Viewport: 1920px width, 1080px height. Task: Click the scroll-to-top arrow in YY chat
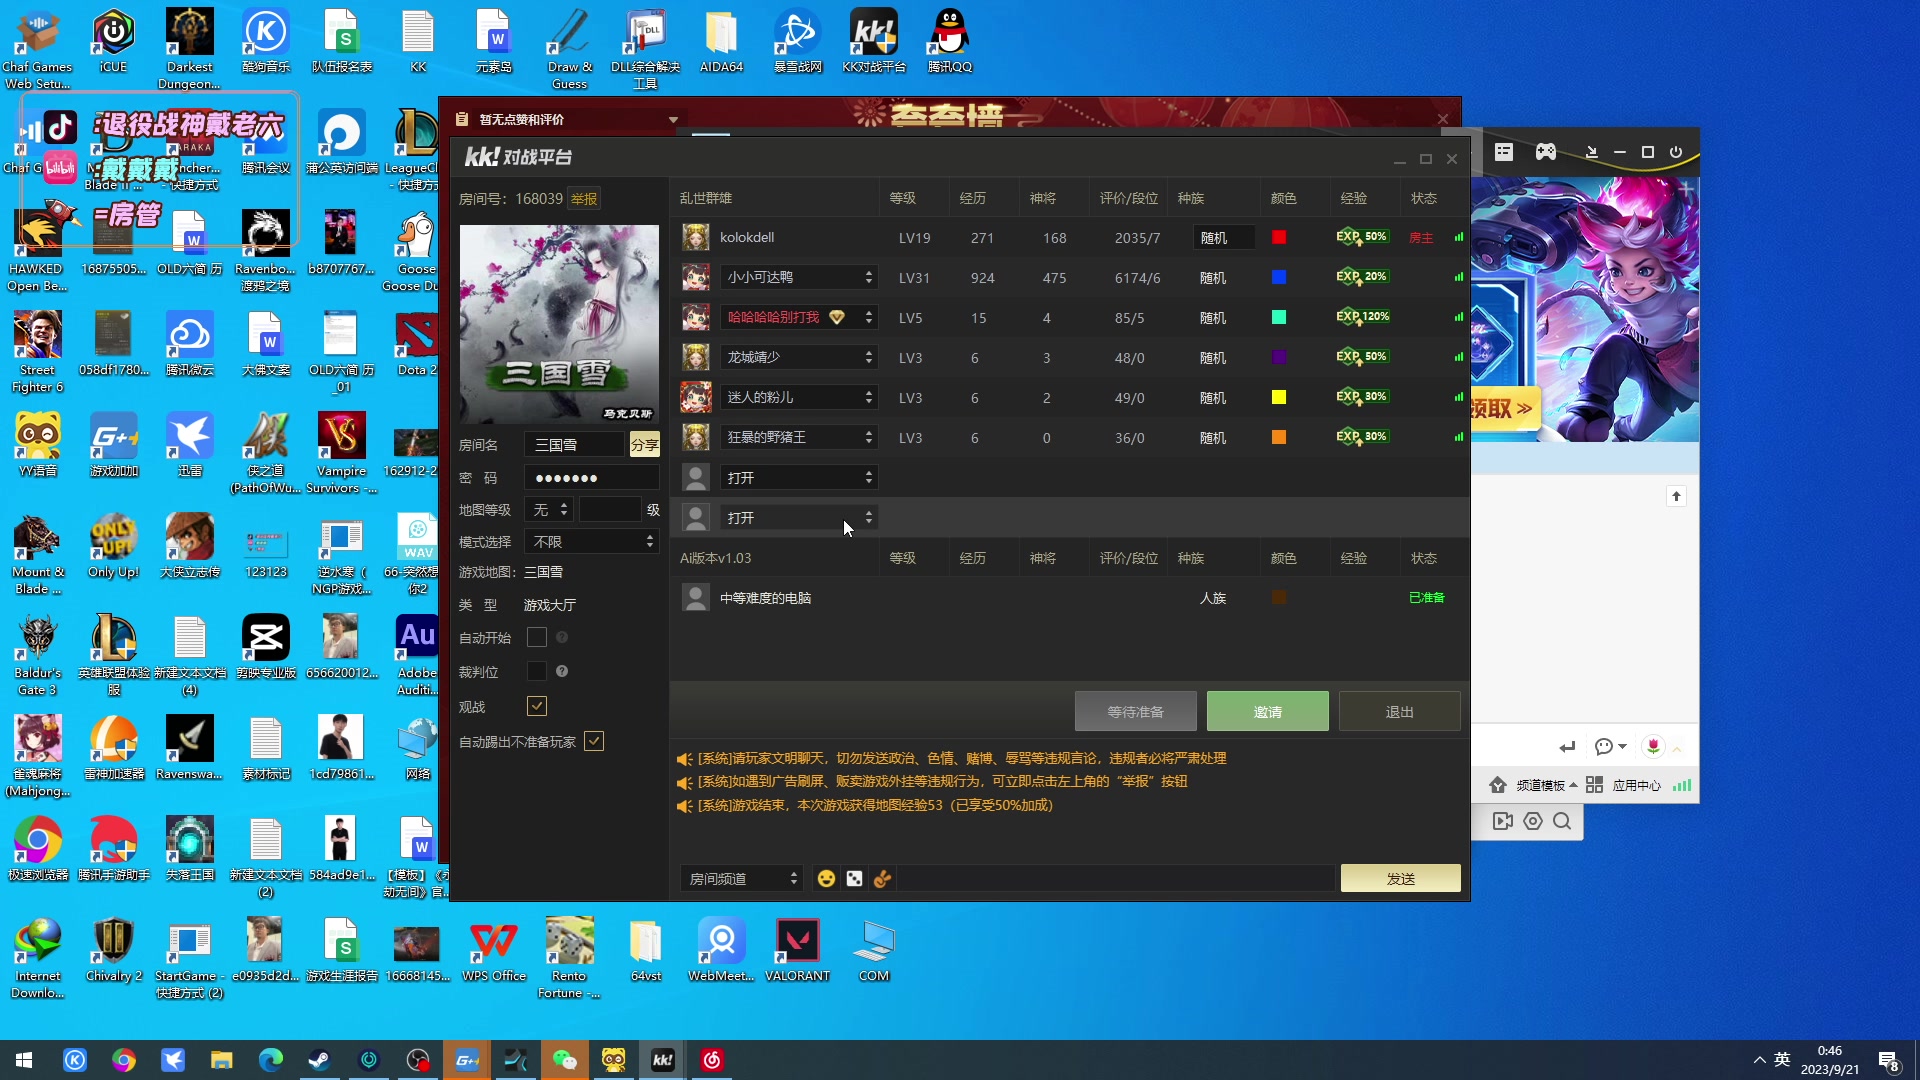(1677, 497)
